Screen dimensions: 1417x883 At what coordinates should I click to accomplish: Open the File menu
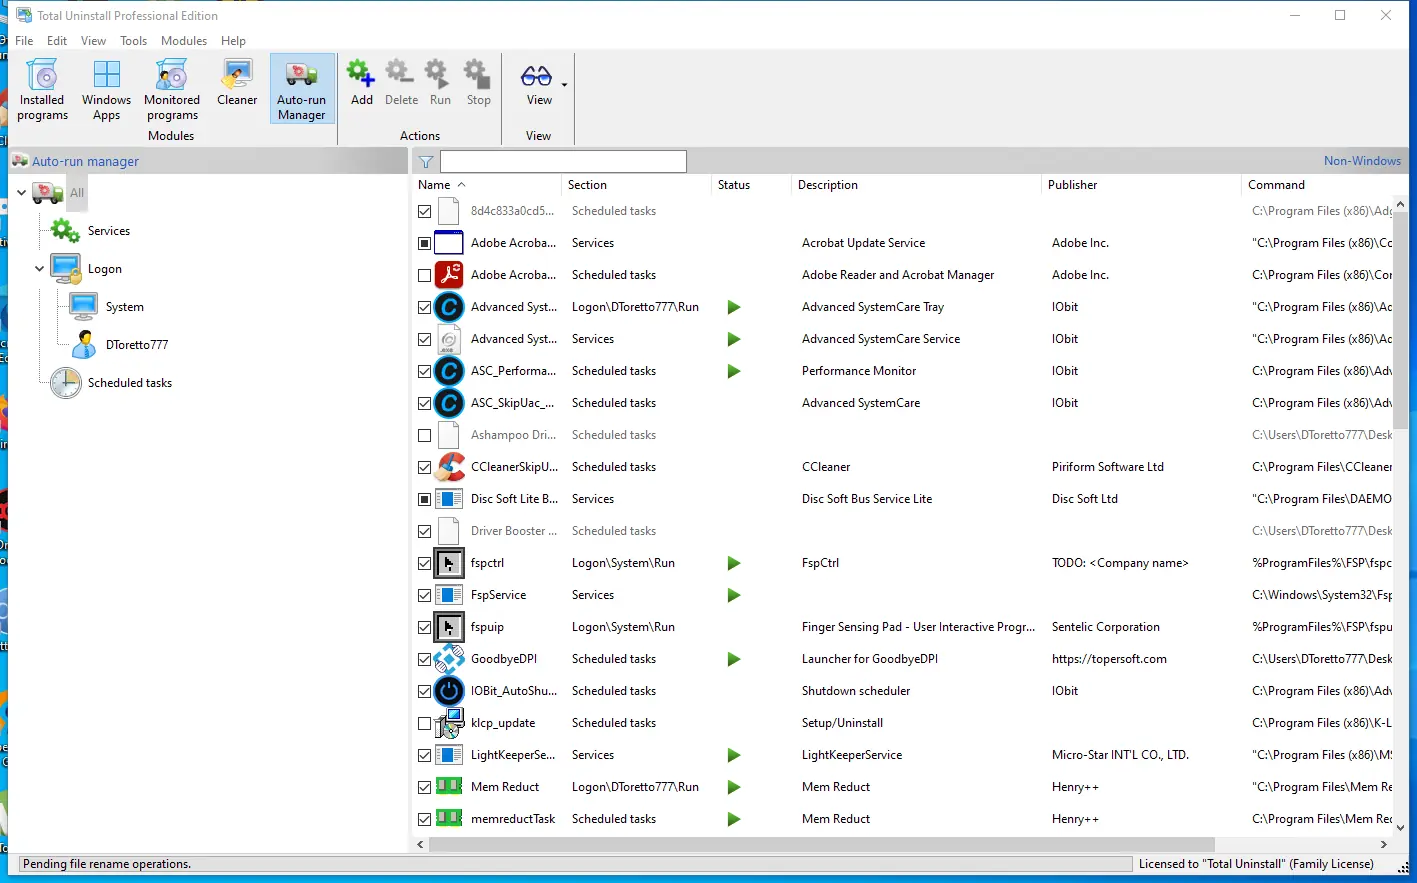pos(24,41)
